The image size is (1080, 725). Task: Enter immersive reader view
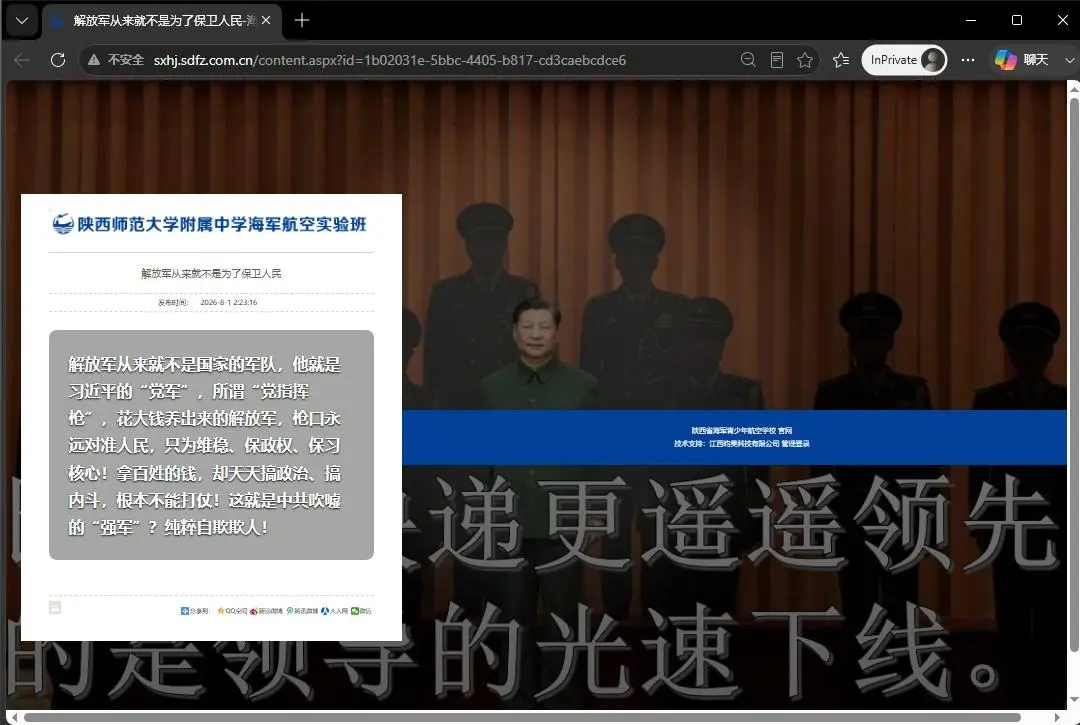pyautogui.click(x=777, y=60)
